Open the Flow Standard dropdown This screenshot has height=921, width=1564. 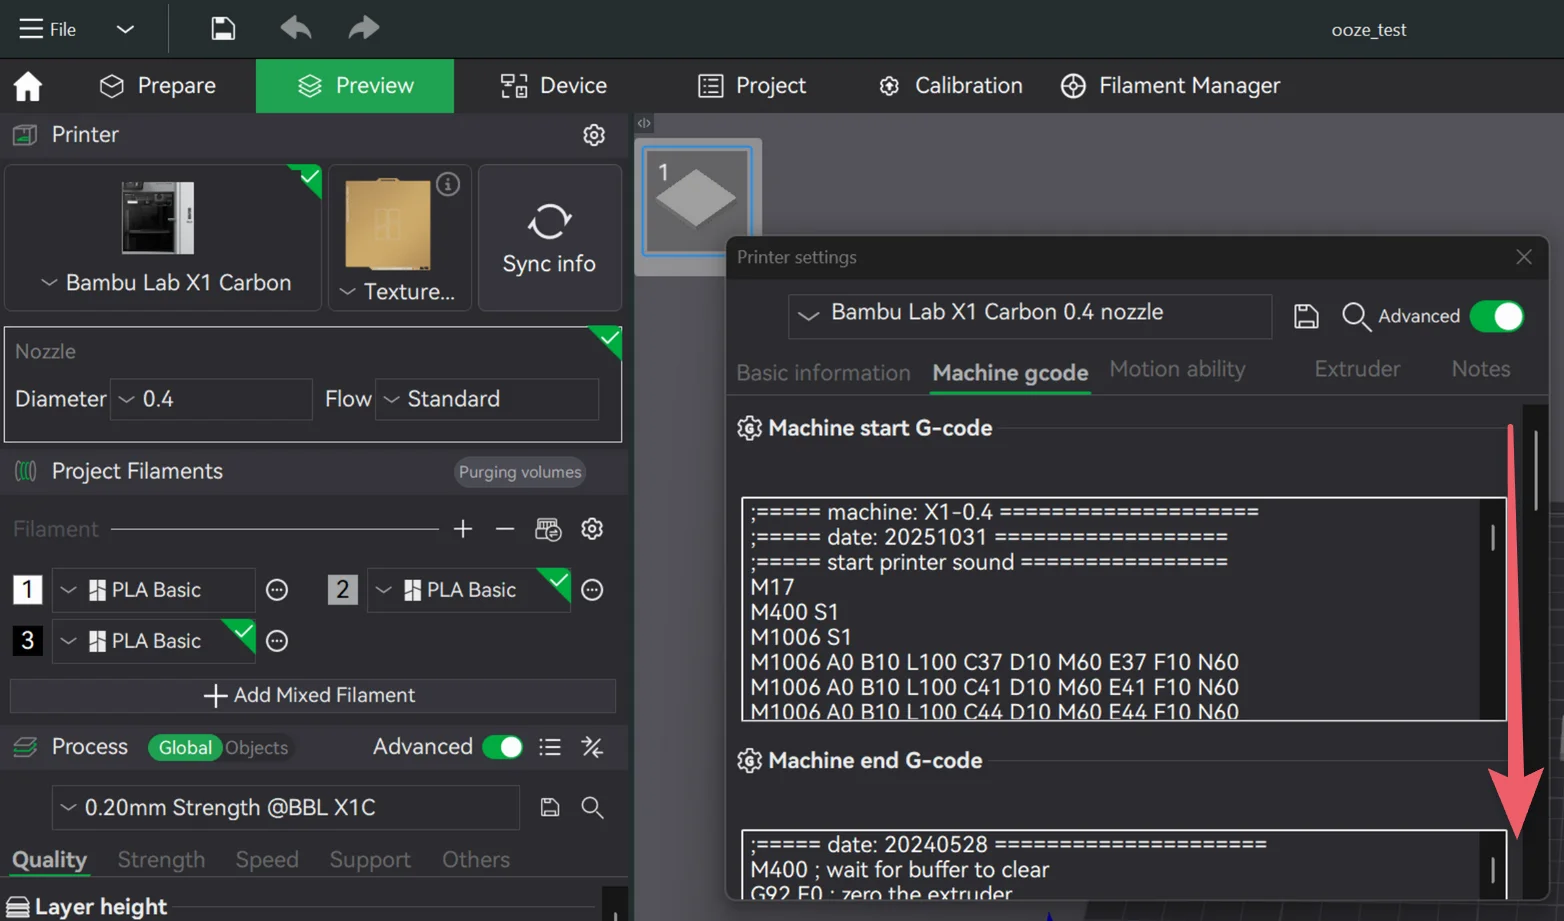point(487,399)
